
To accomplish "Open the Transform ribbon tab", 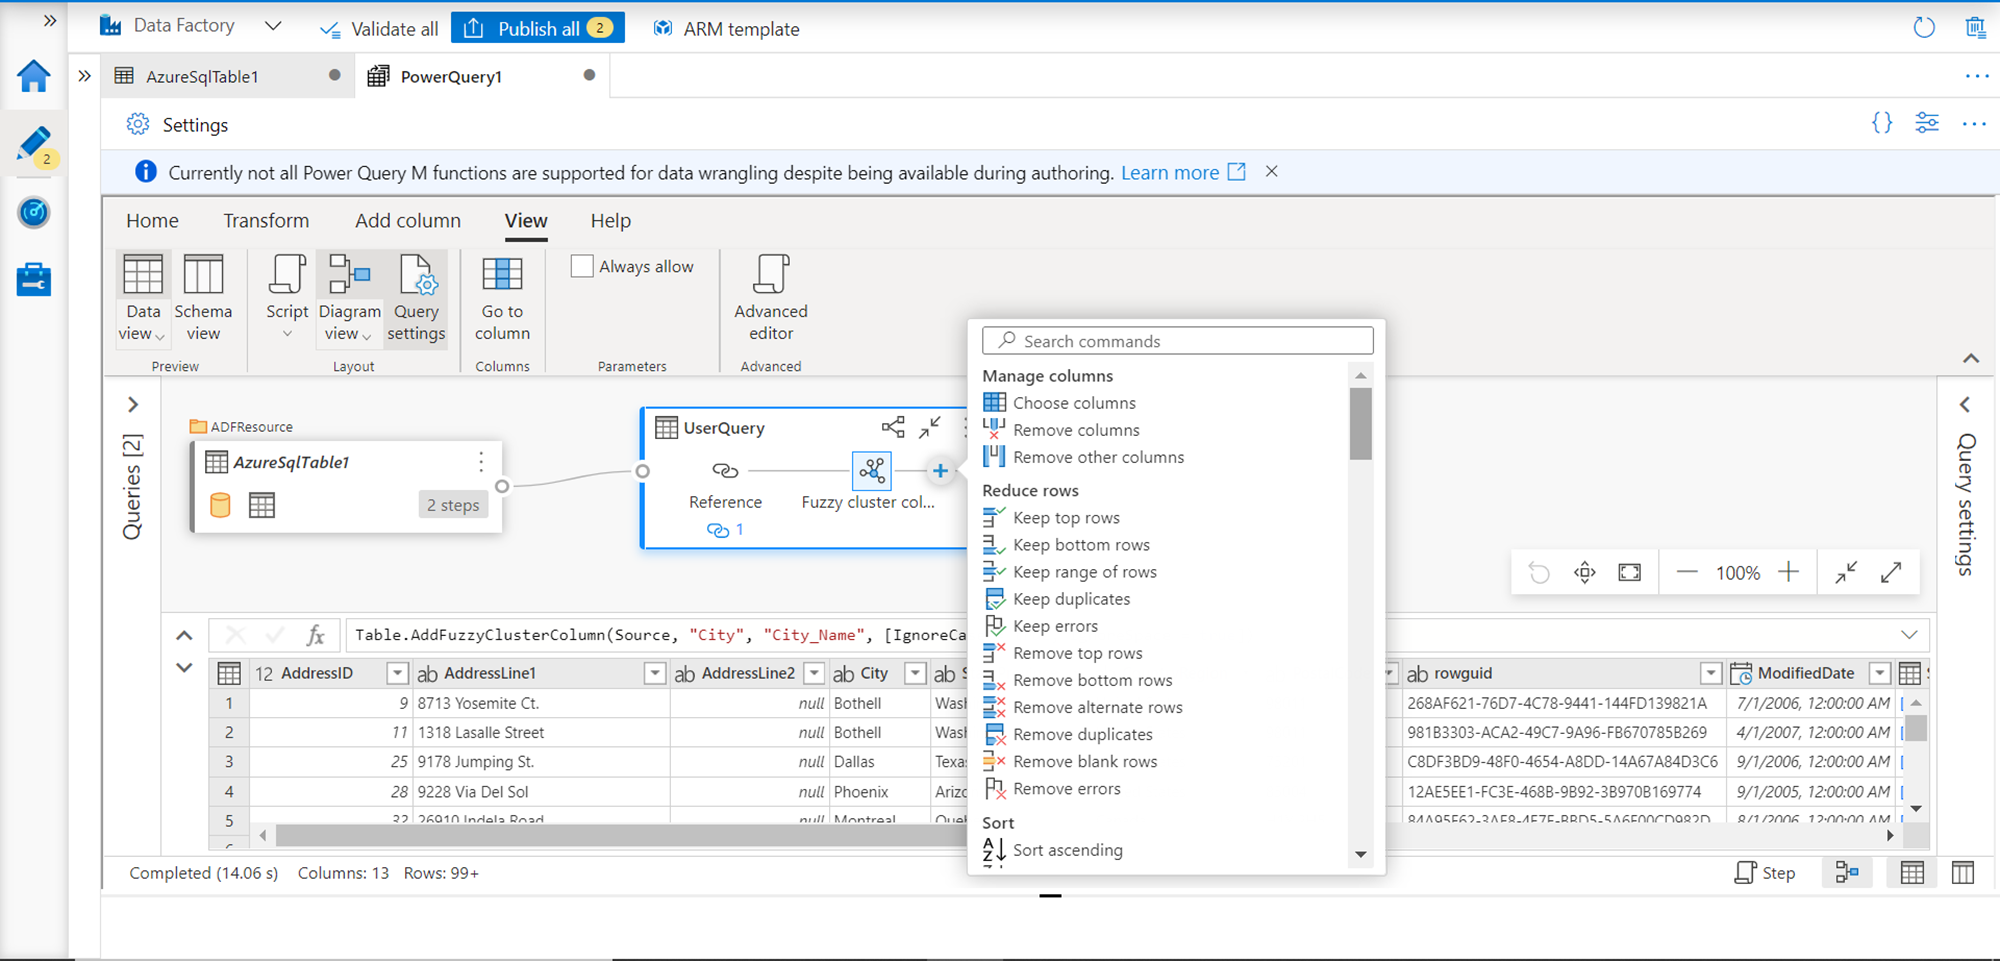I will point(266,221).
